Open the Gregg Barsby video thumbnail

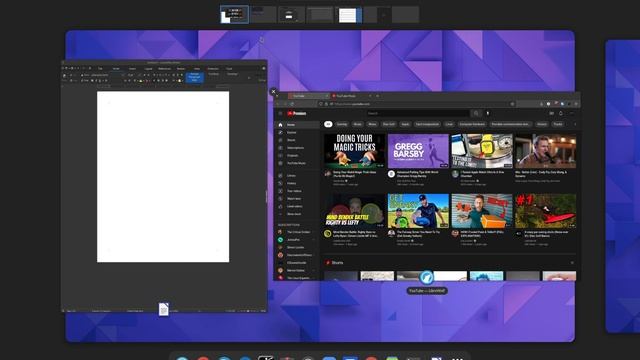pyautogui.click(x=418, y=151)
